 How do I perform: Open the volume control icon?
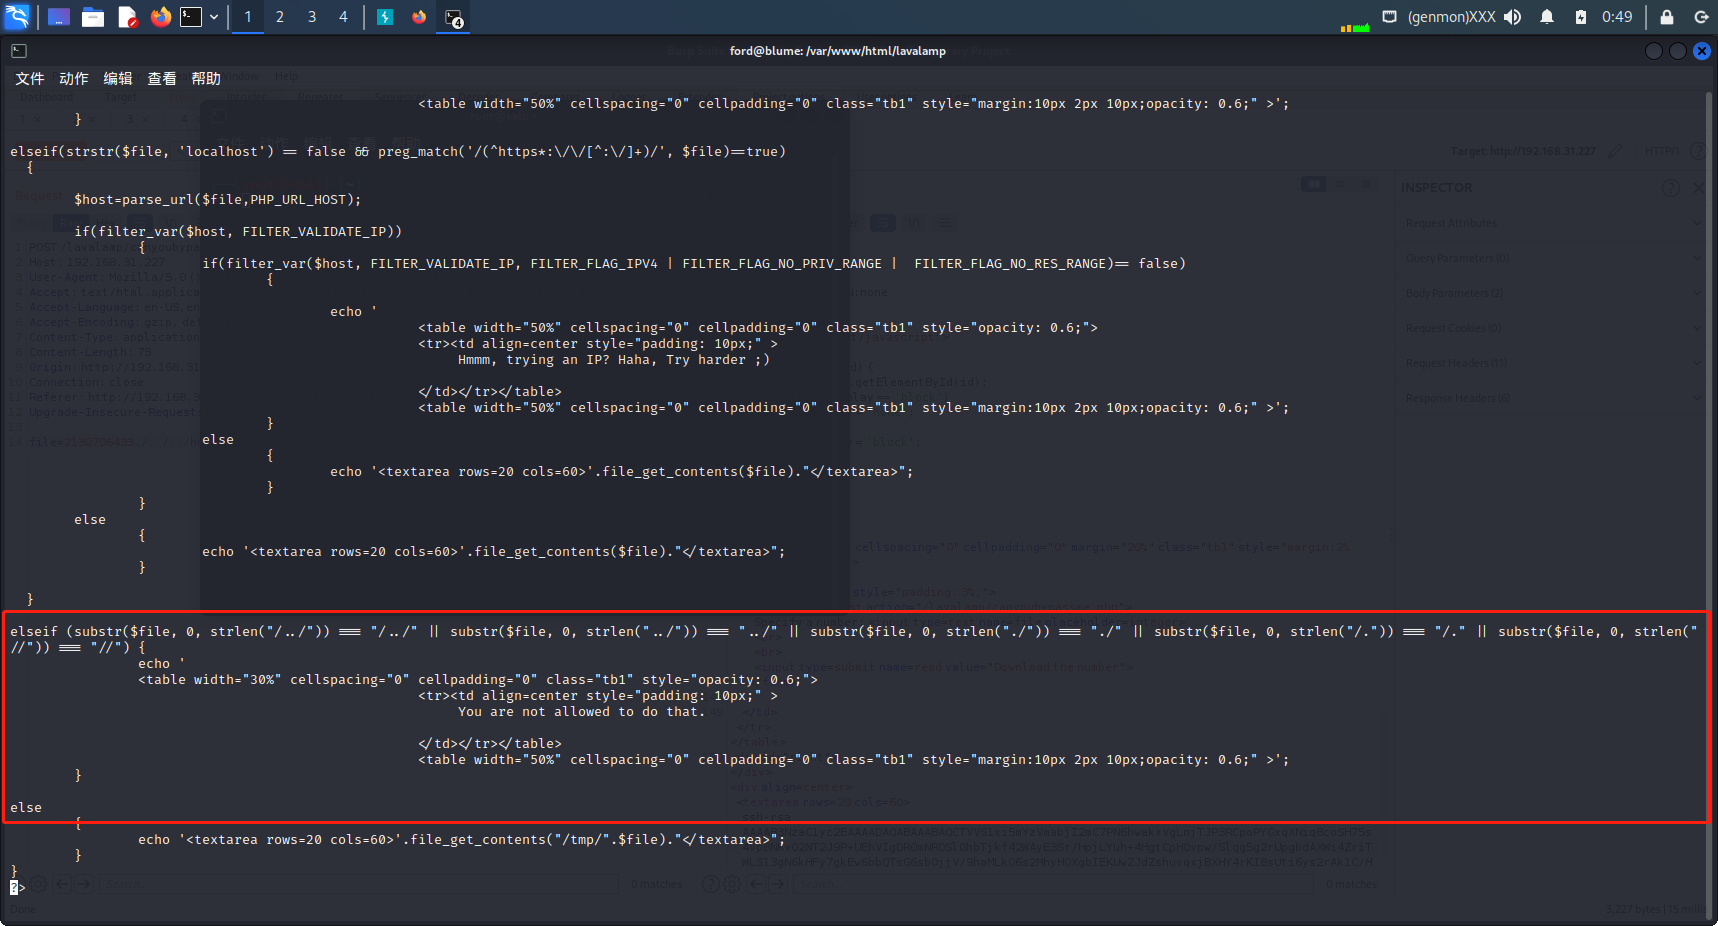(1513, 17)
